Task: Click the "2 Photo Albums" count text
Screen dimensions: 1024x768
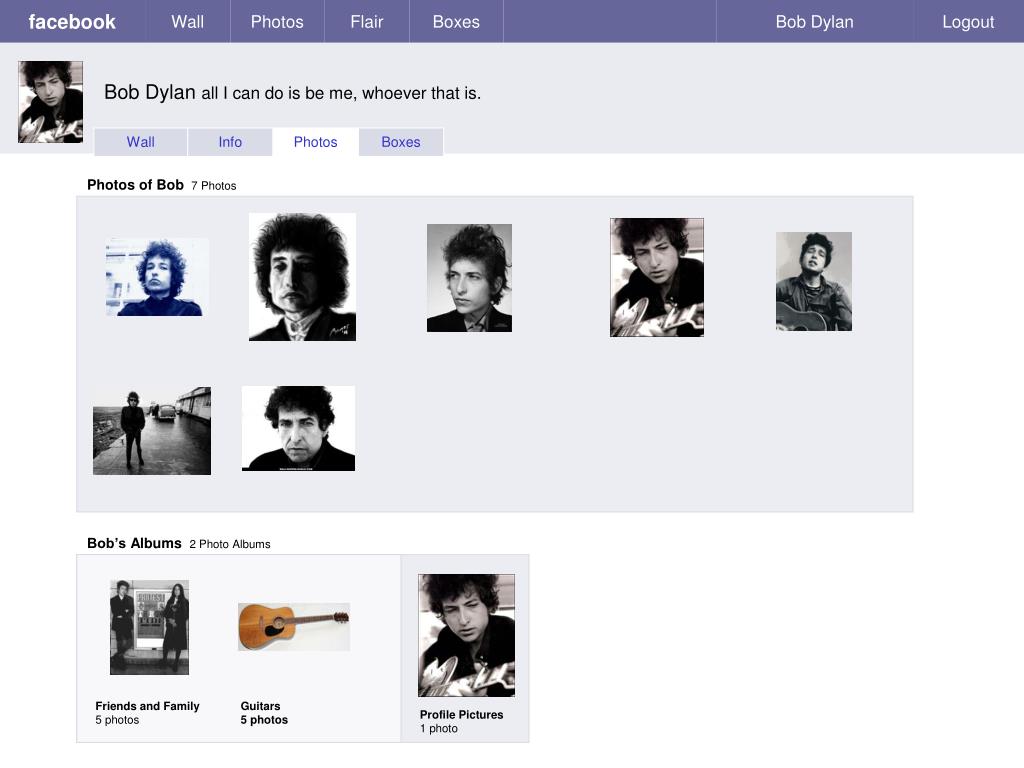Action: 230,544
